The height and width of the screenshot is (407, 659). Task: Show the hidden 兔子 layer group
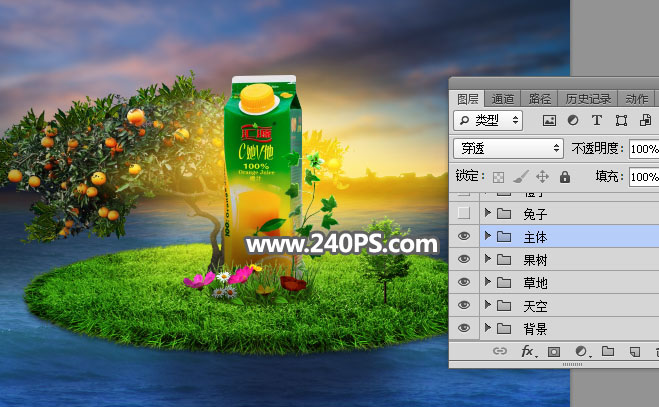(463, 214)
